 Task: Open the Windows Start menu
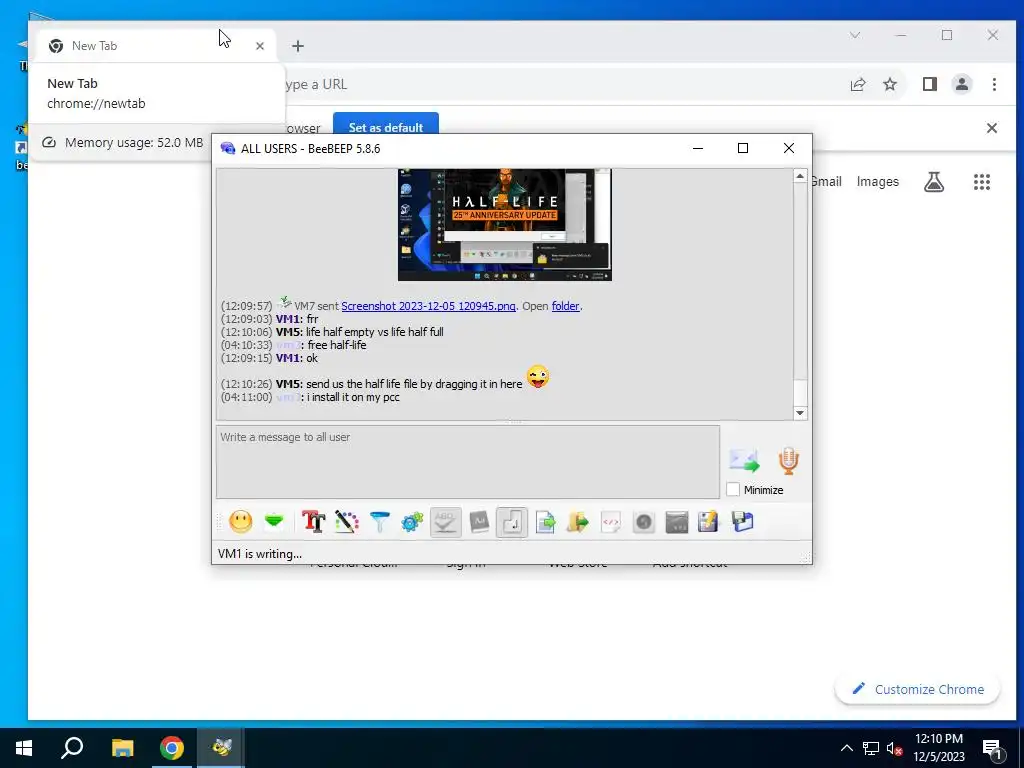coord(24,748)
